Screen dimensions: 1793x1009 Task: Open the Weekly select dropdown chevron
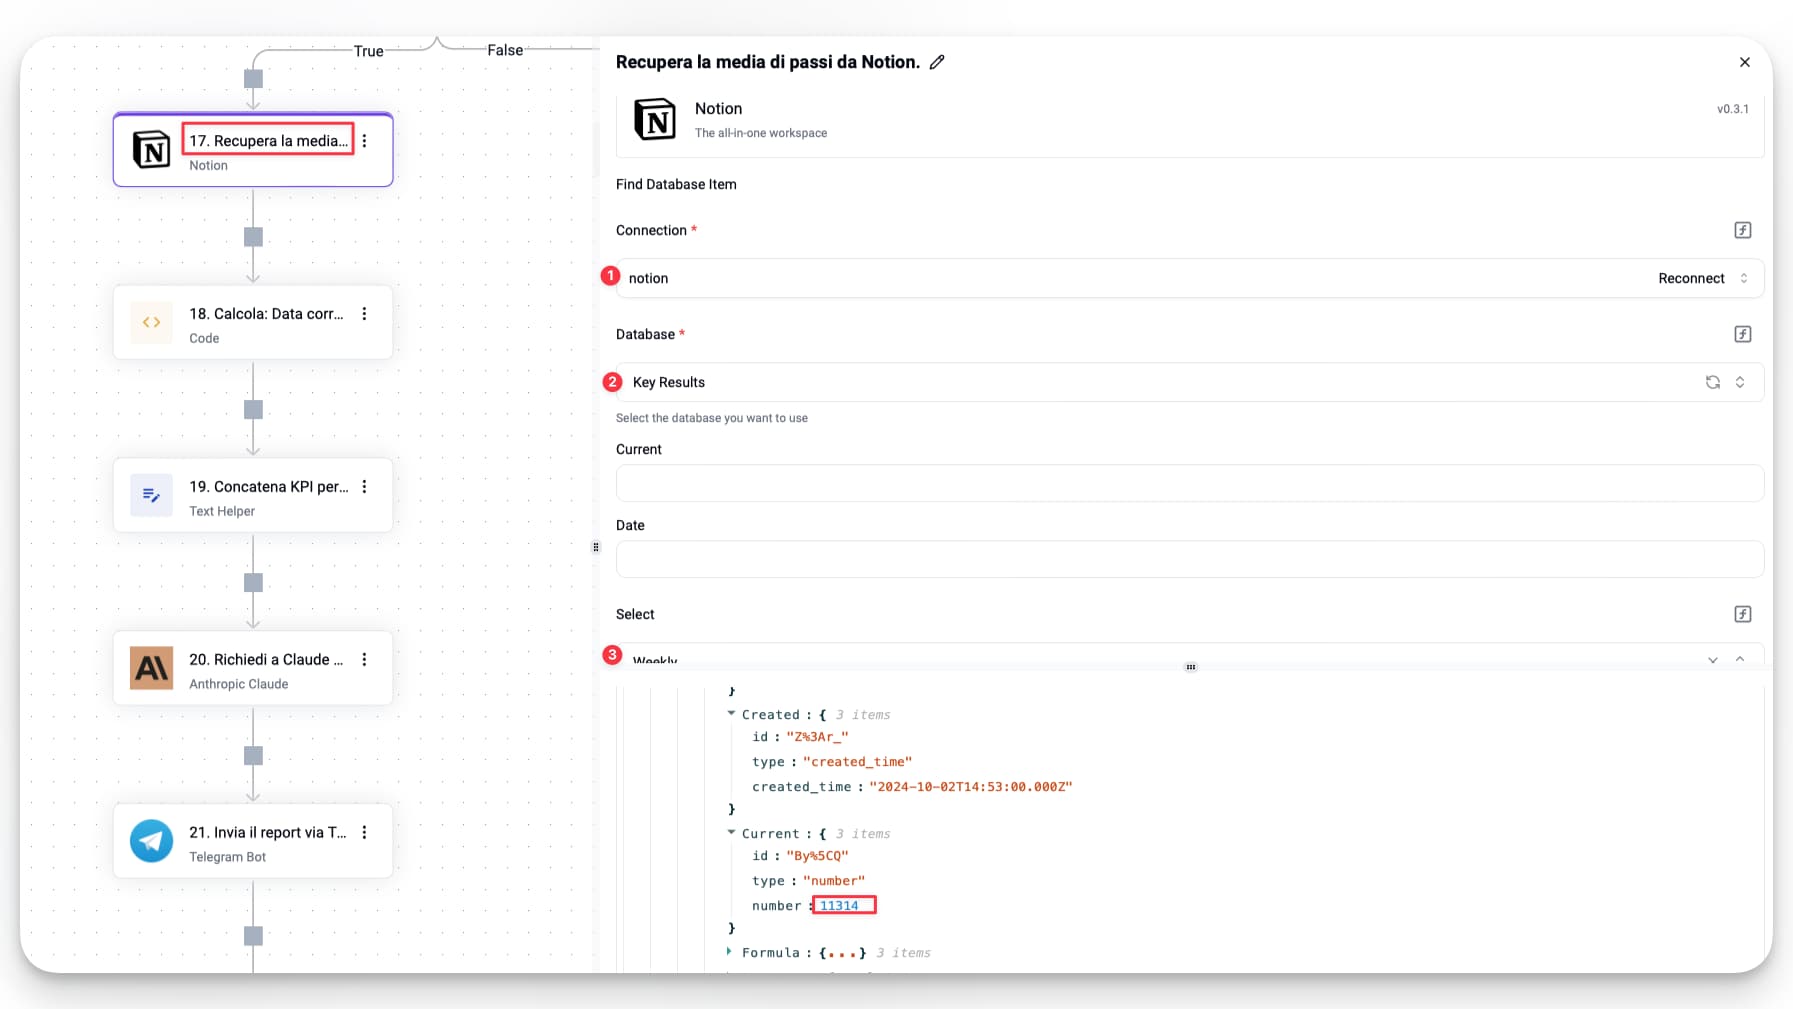[1713, 660]
